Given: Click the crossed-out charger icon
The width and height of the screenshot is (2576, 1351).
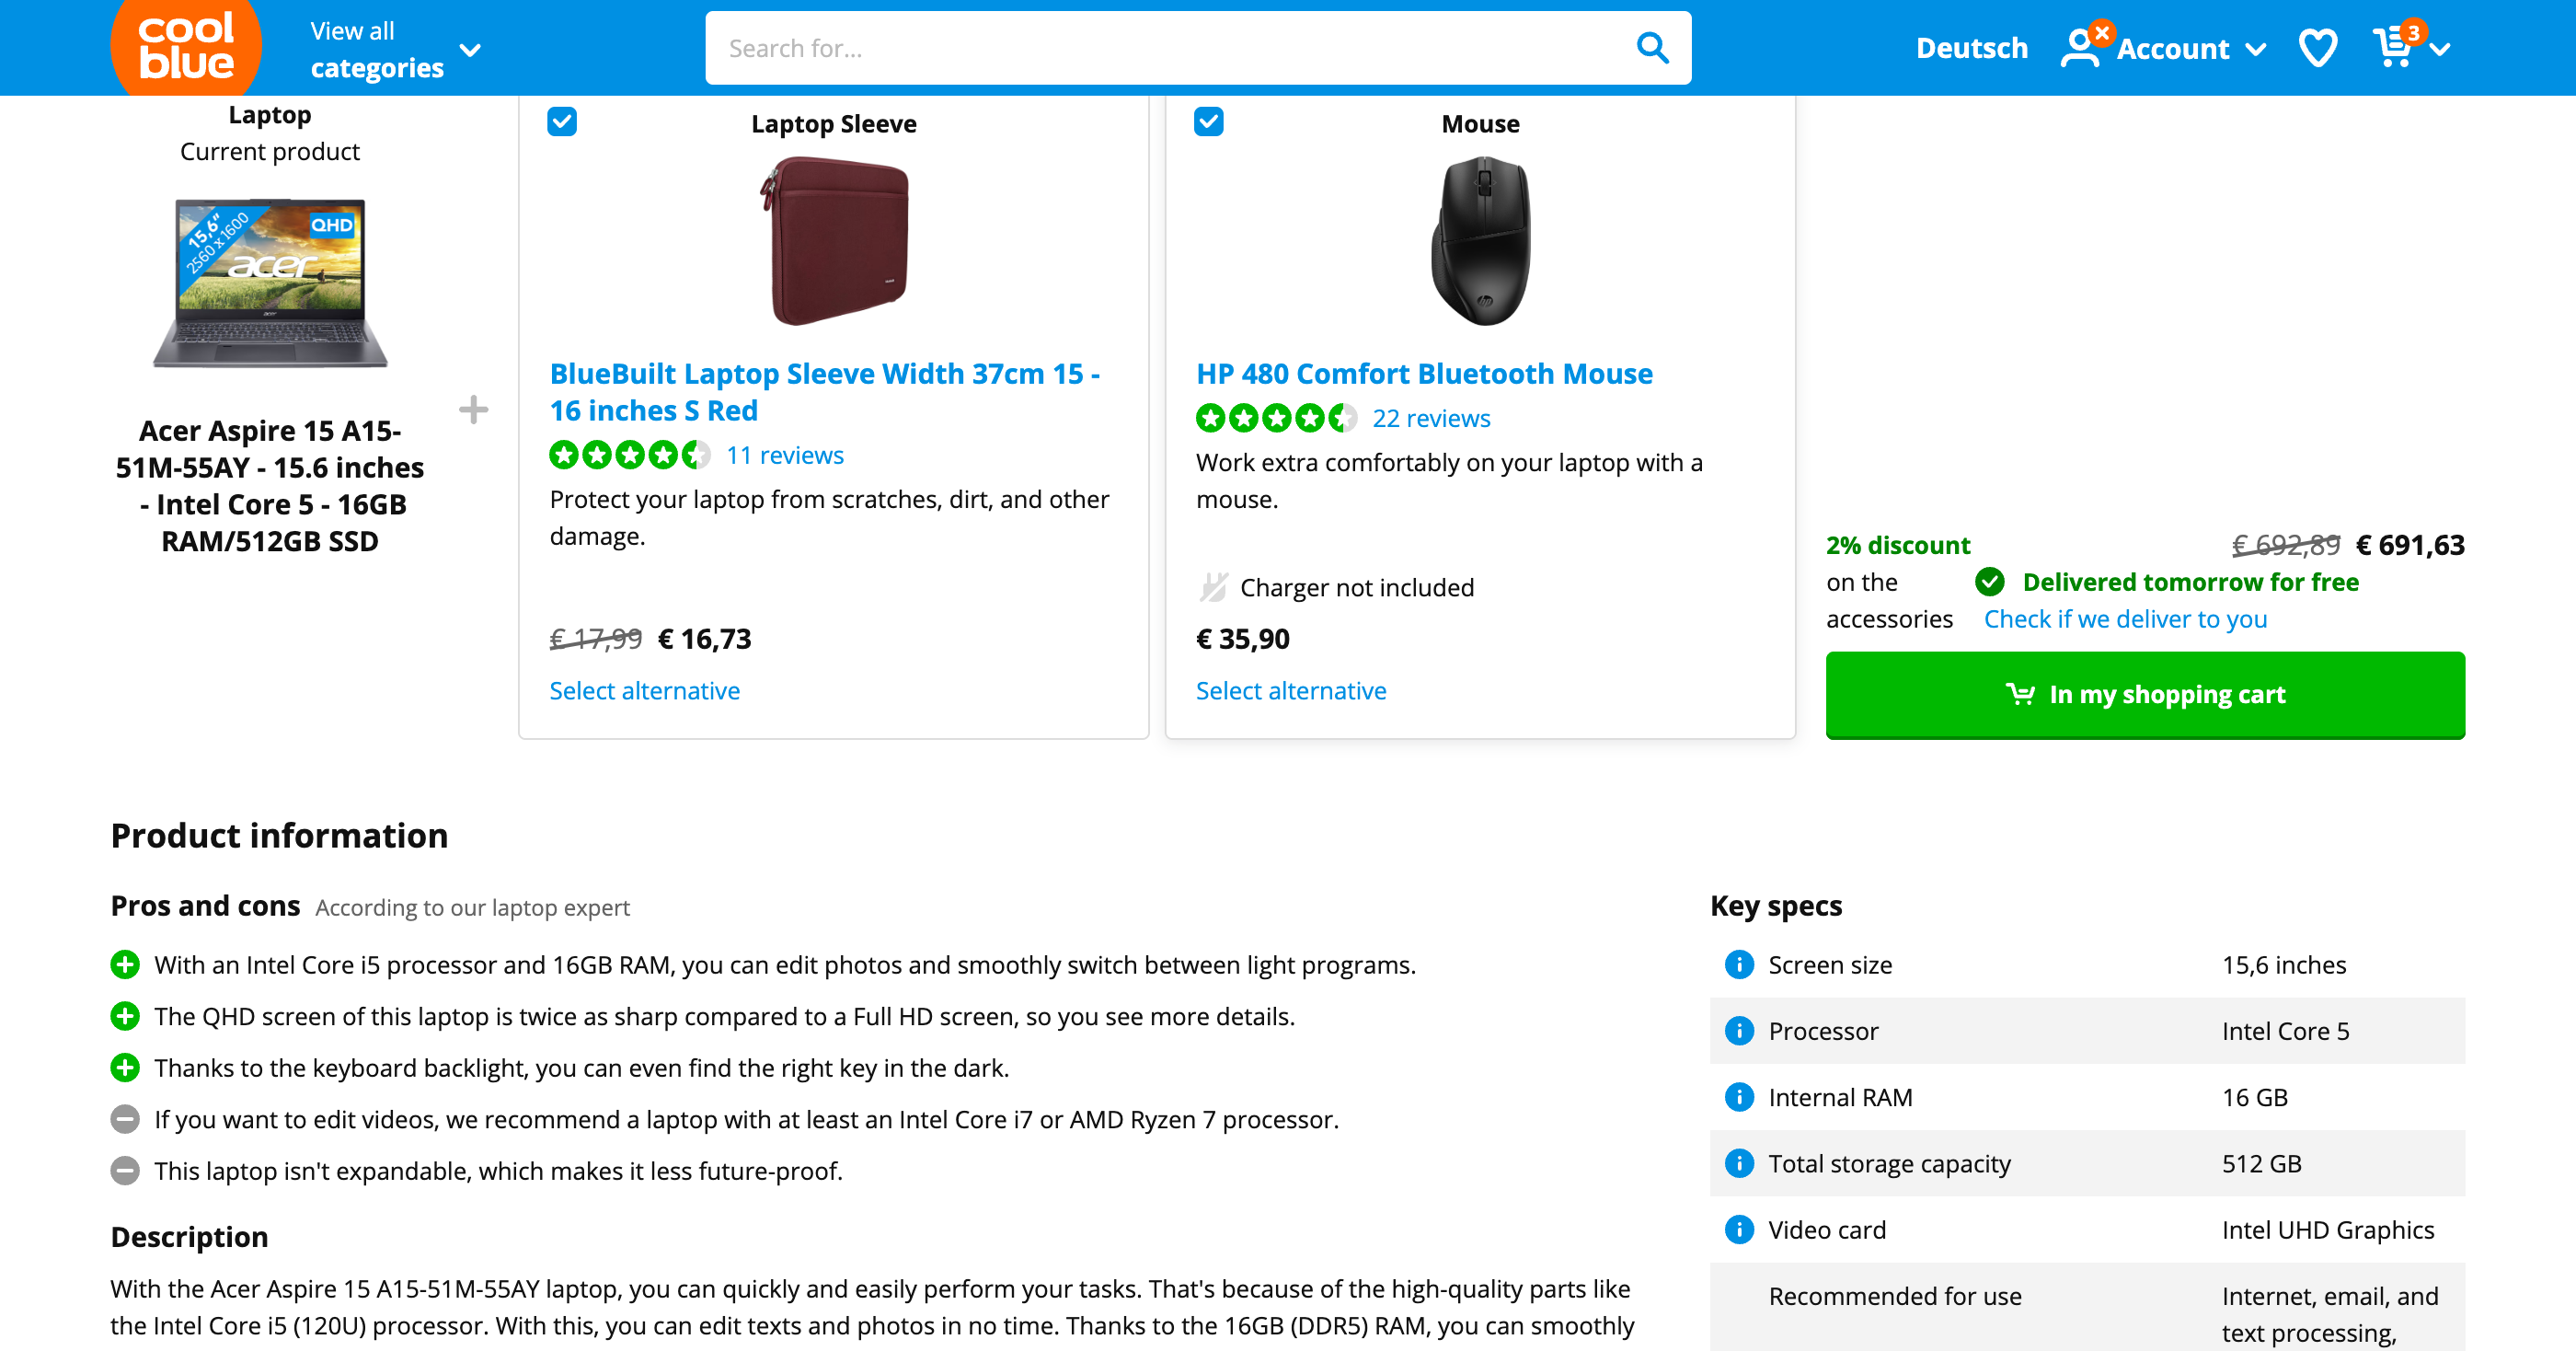Looking at the screenshot, I should [1213, 587].
